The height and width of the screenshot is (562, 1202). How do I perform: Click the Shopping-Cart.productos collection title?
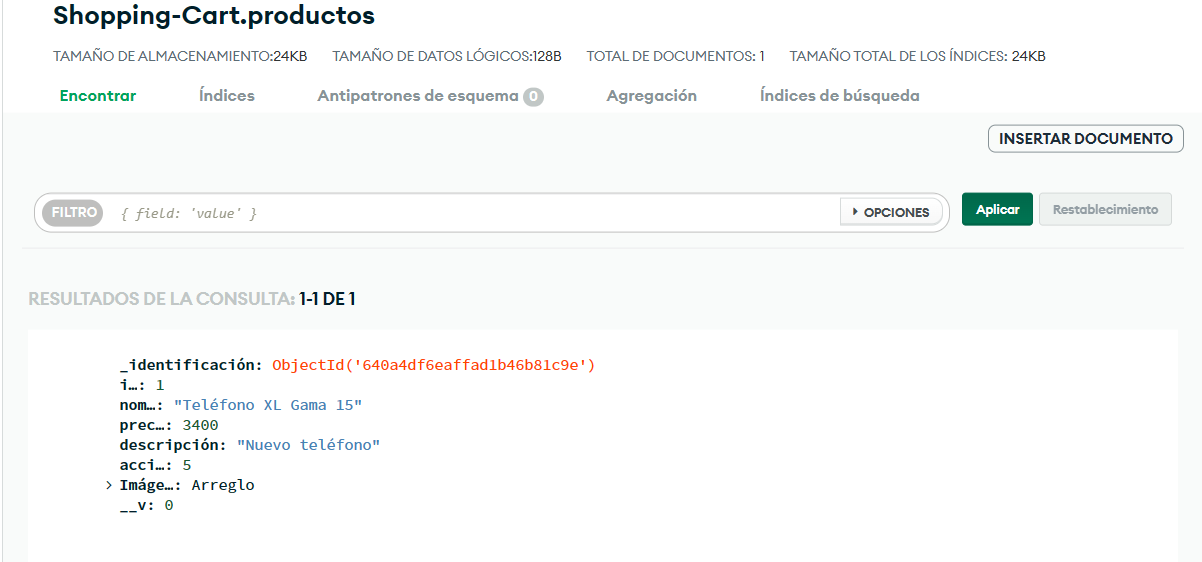[x=214, y=16]
